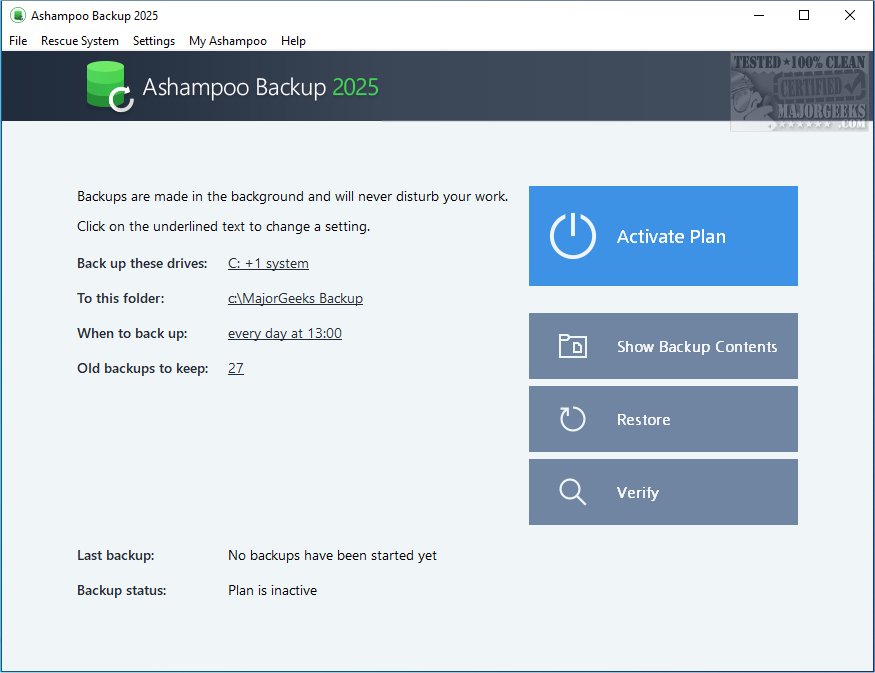Open the File menu
This screenshot has width=875, height=673.
tap(18, 41)
